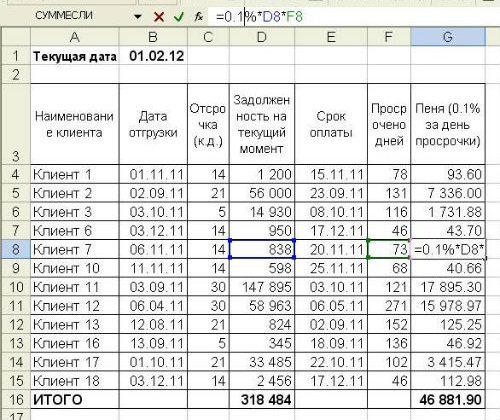Viewport: 500px width, 420px height.
Task: Select column A header
Action: [75, 37]
